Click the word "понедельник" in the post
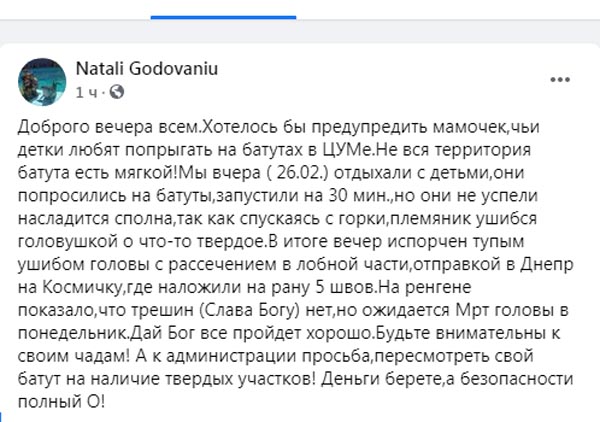This screenshot has width=600, height=422. [72, 333]
